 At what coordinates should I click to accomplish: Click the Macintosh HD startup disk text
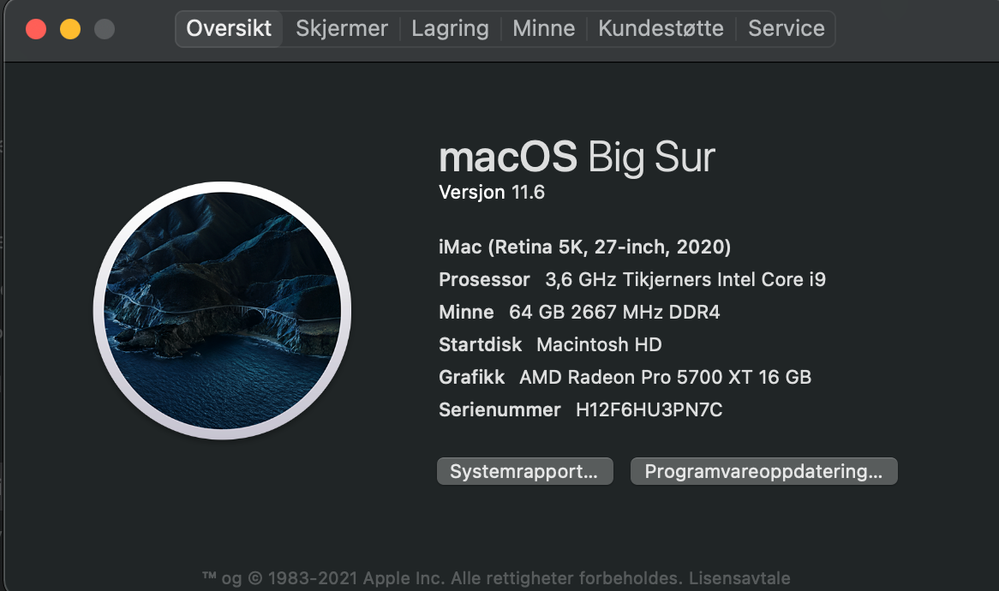[x=599, y=345]
